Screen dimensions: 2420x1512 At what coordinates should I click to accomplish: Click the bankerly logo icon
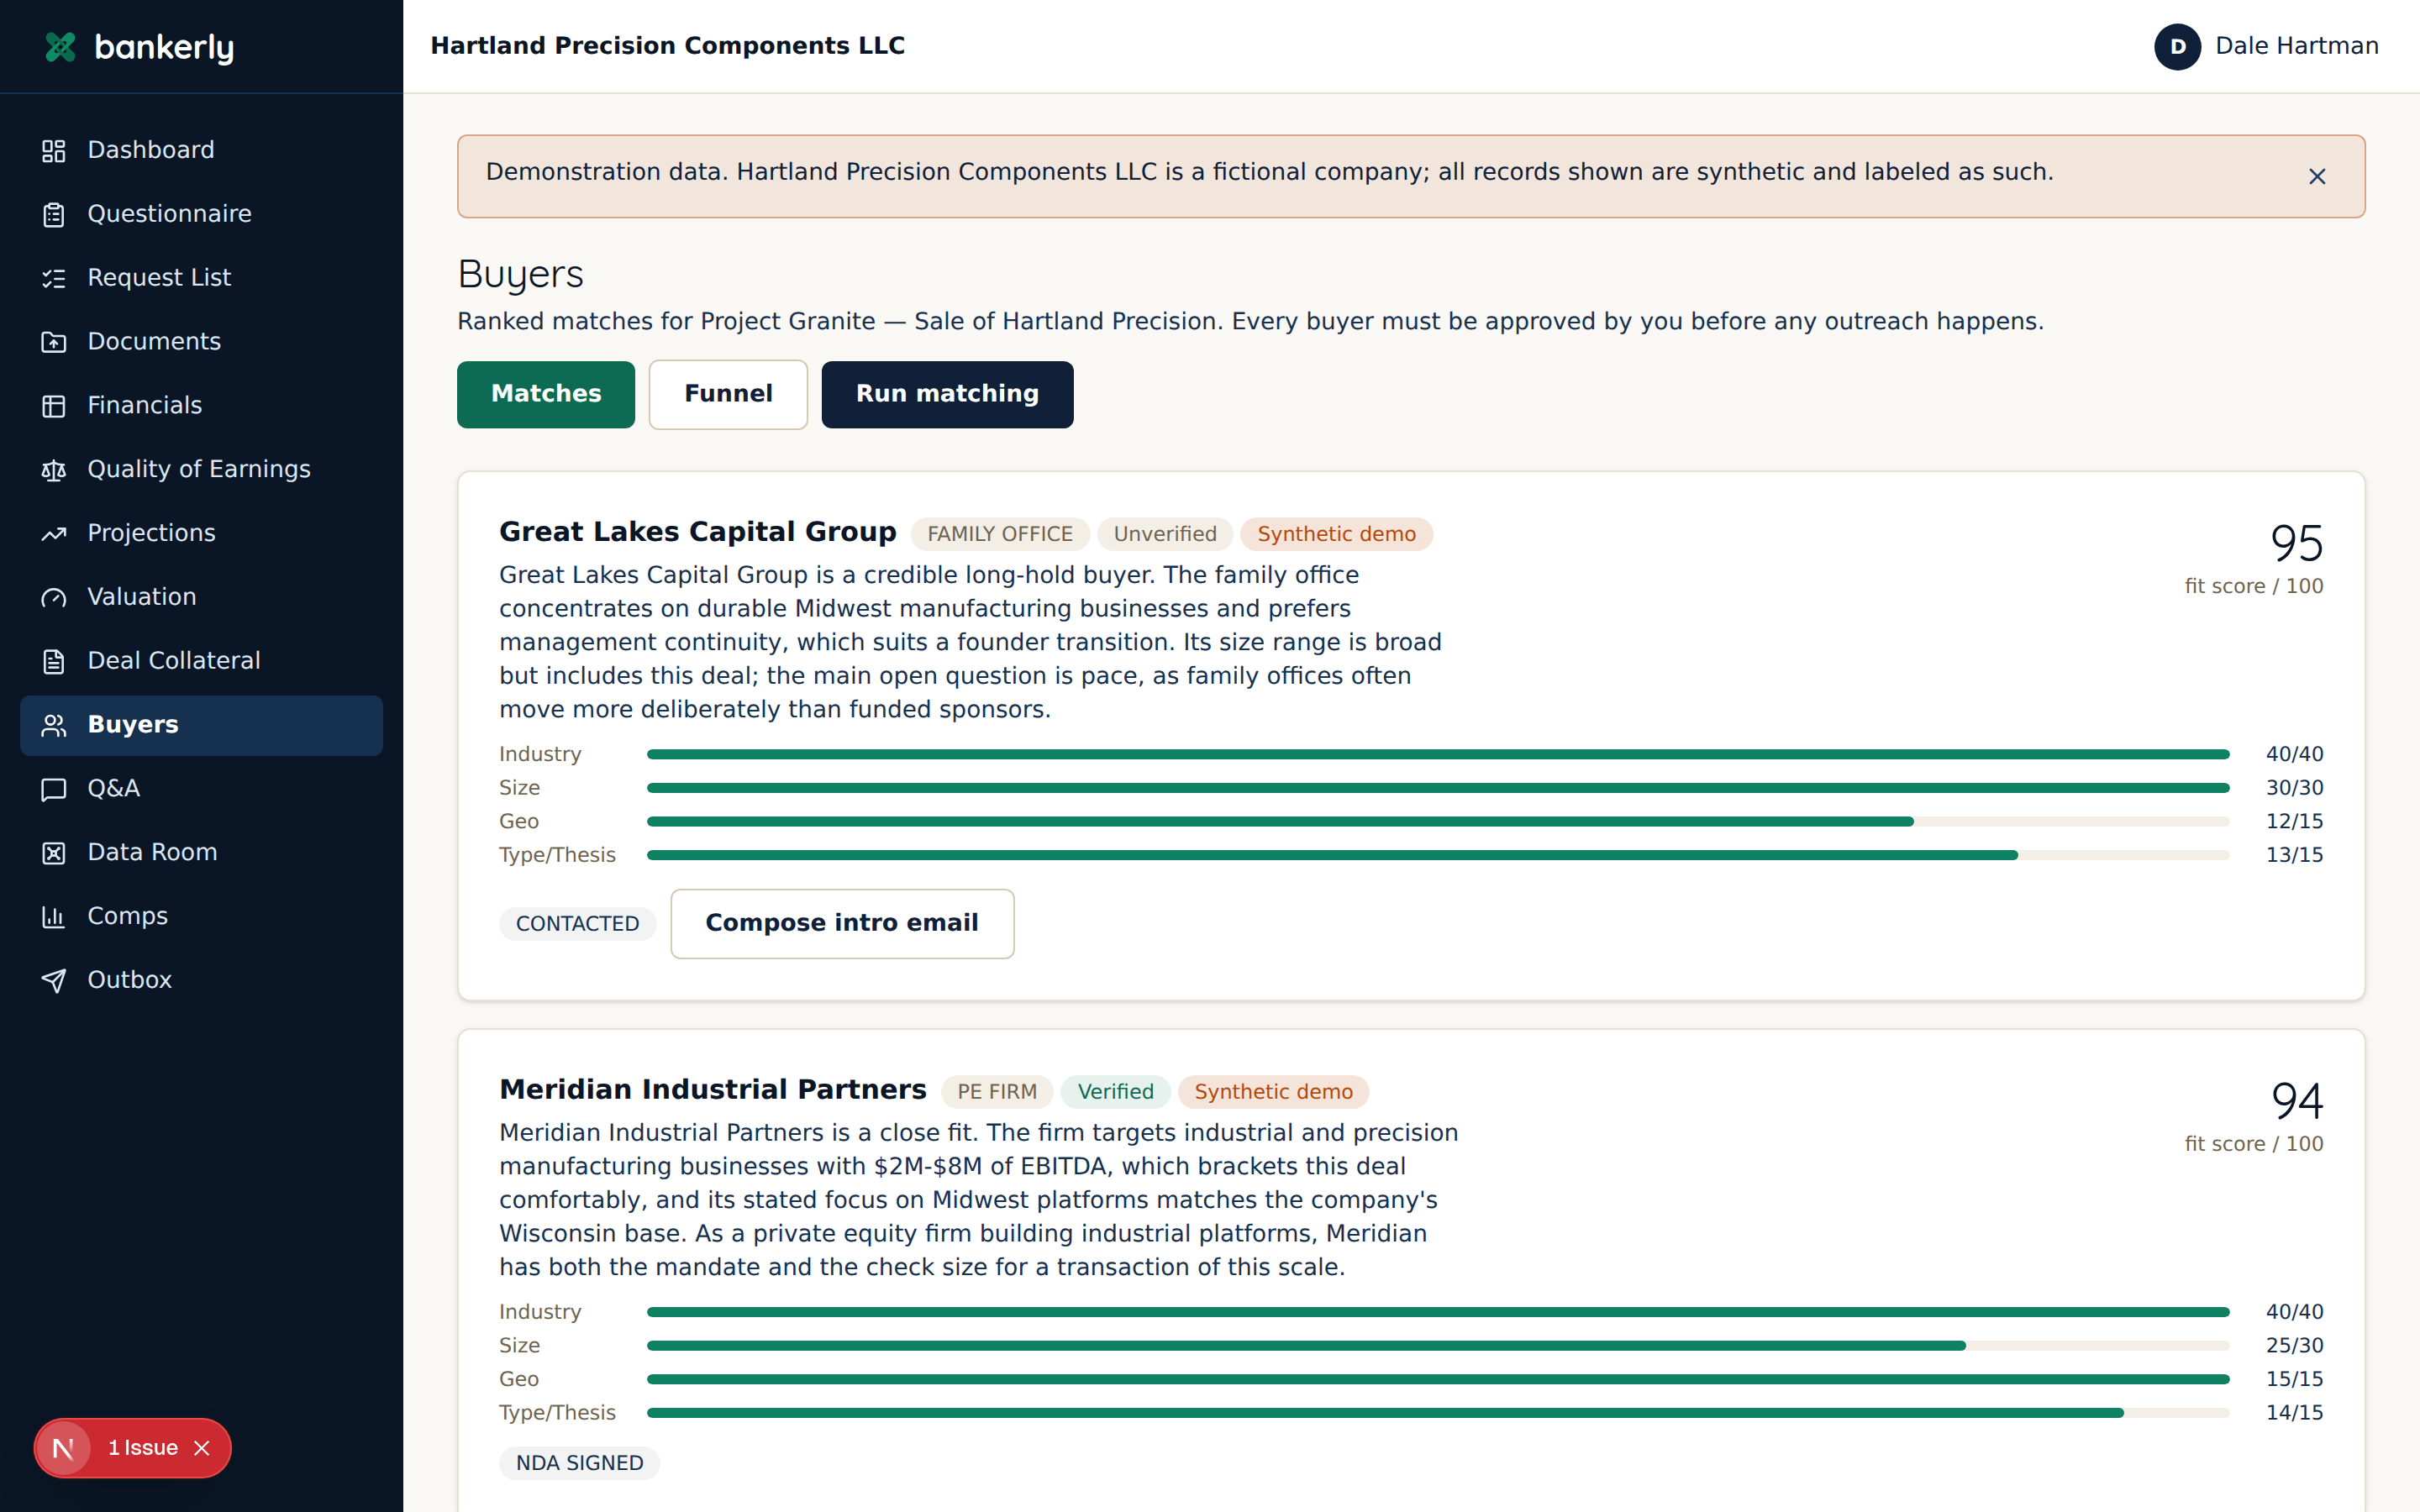(x=61, y=47)
